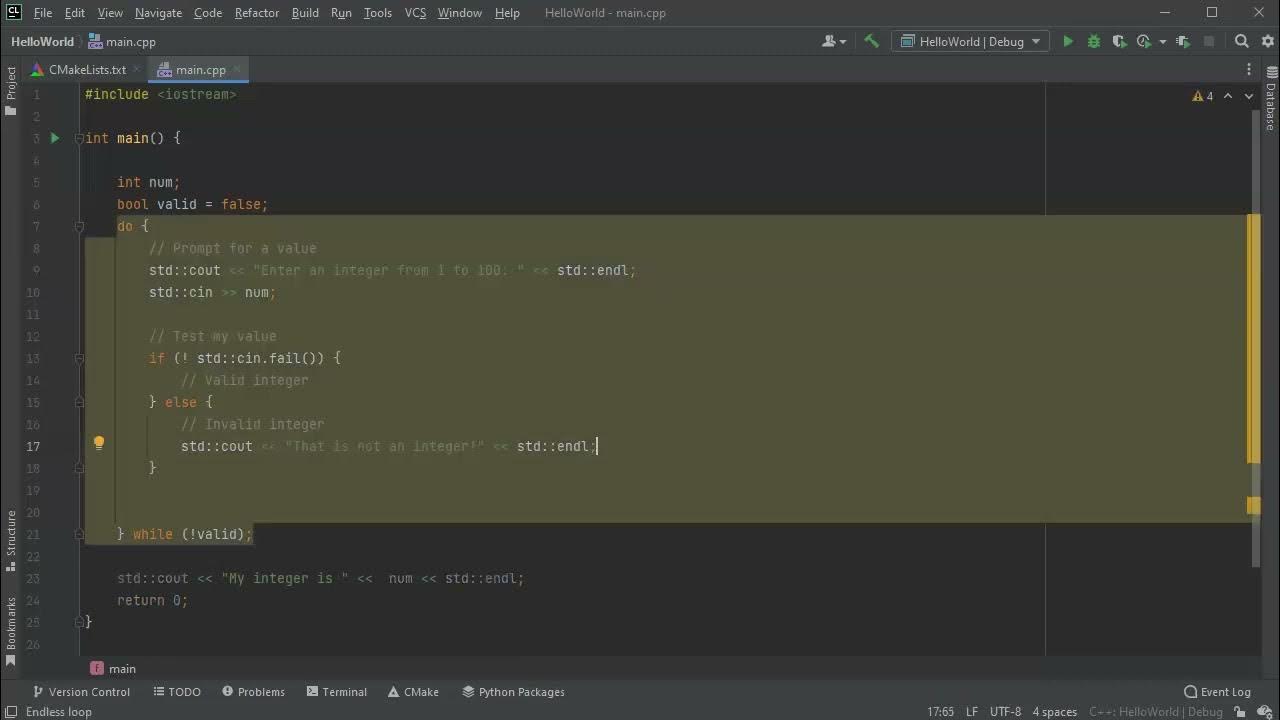1280x720 pixels.
Task: Click the yellow lightbulb on line 17
Action: coord(99,443)
